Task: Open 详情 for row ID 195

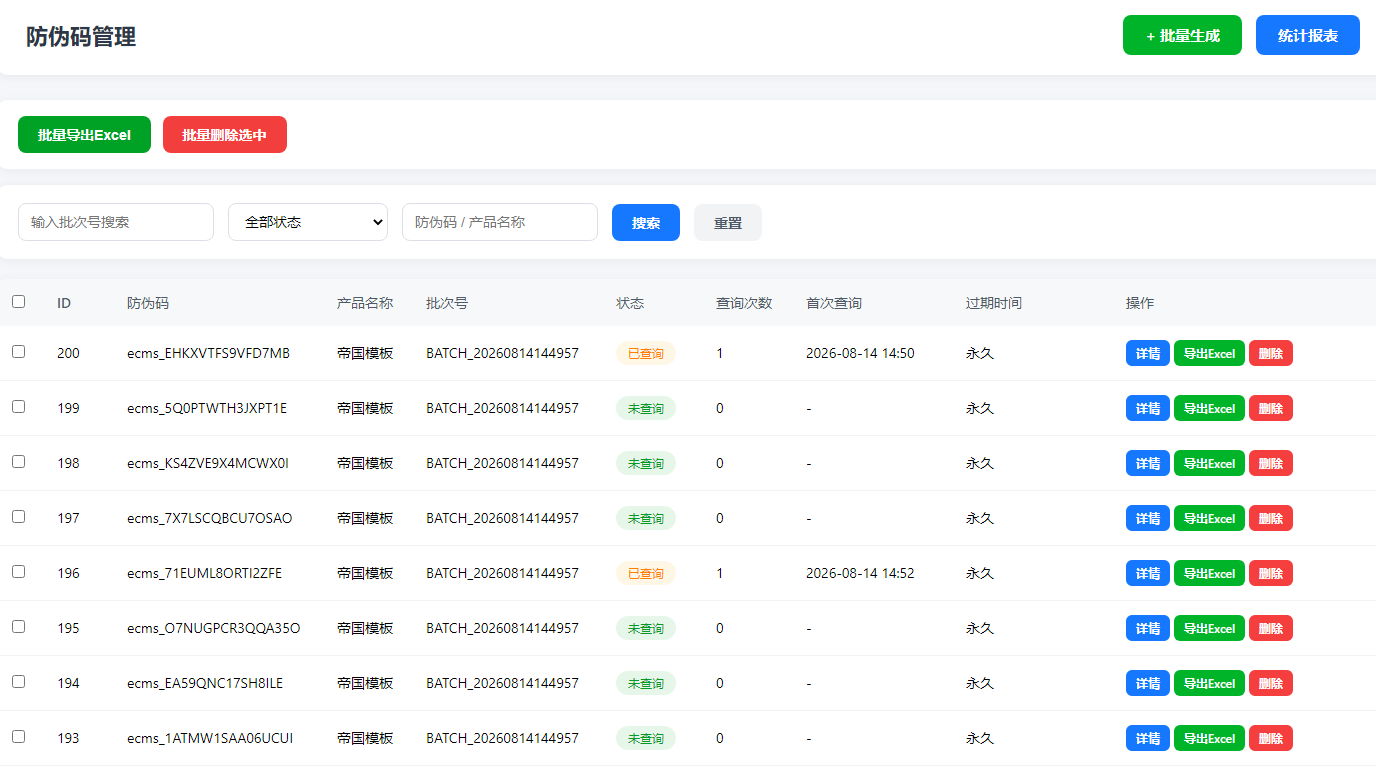Action: 1148,628
